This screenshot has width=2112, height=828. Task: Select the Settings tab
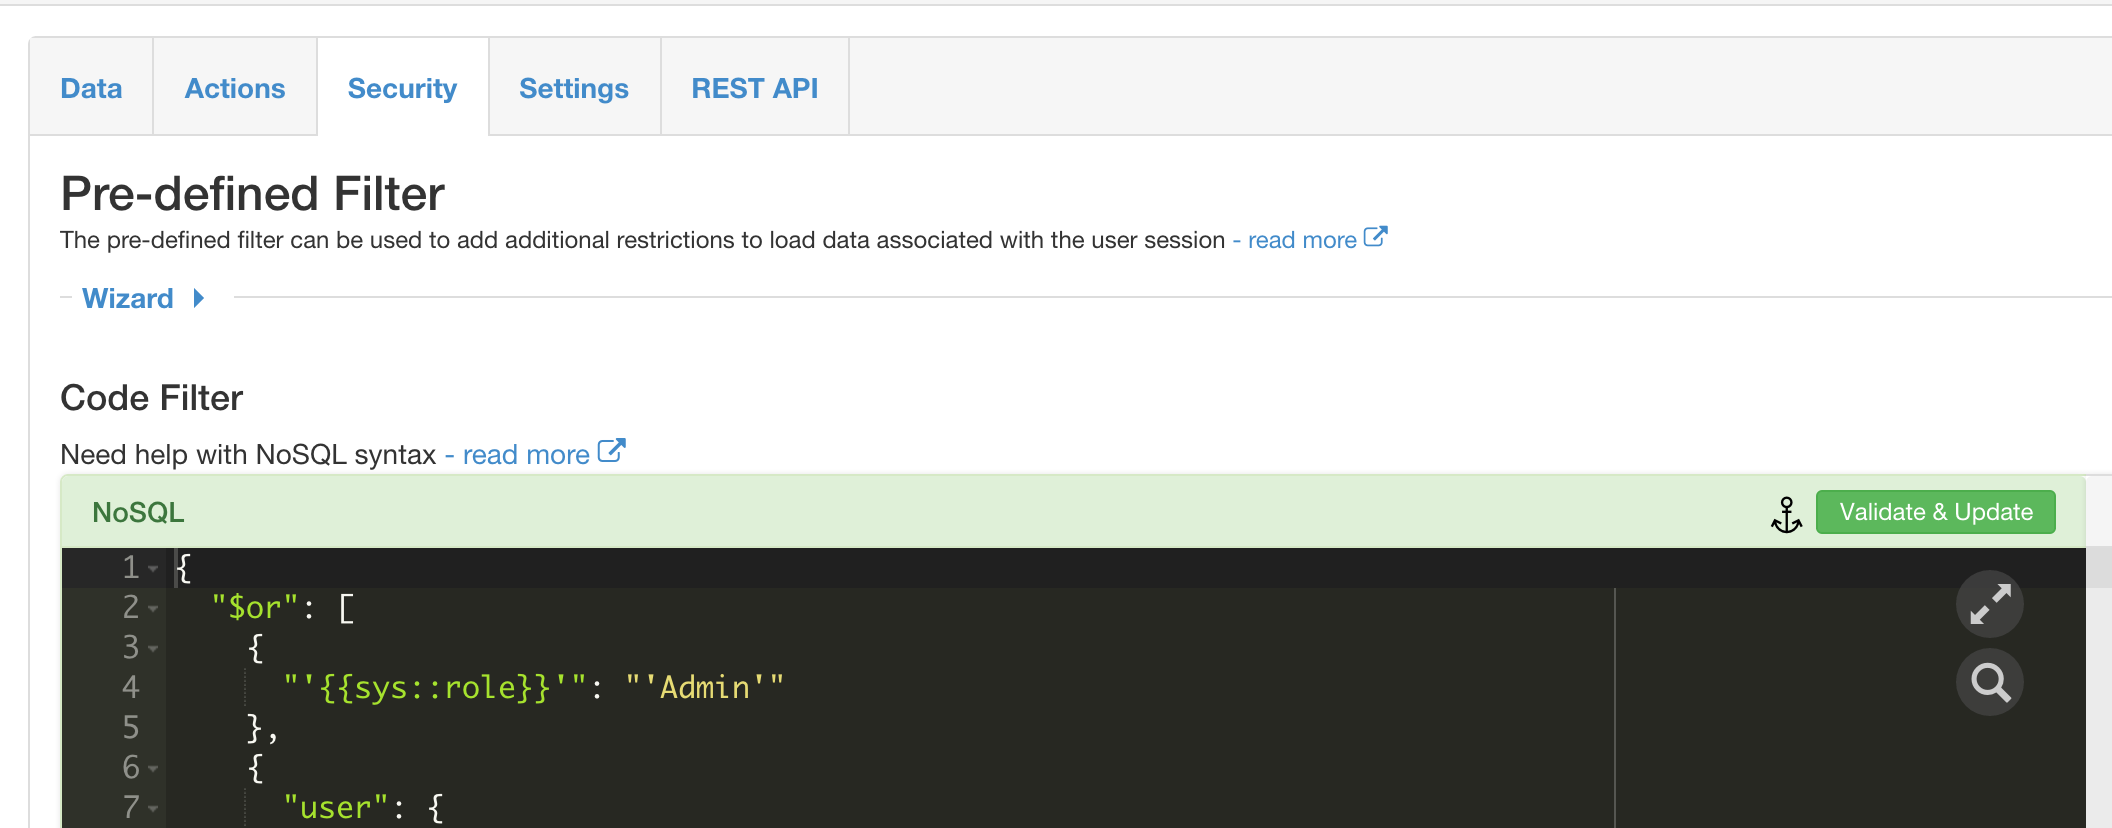[574, 88]
